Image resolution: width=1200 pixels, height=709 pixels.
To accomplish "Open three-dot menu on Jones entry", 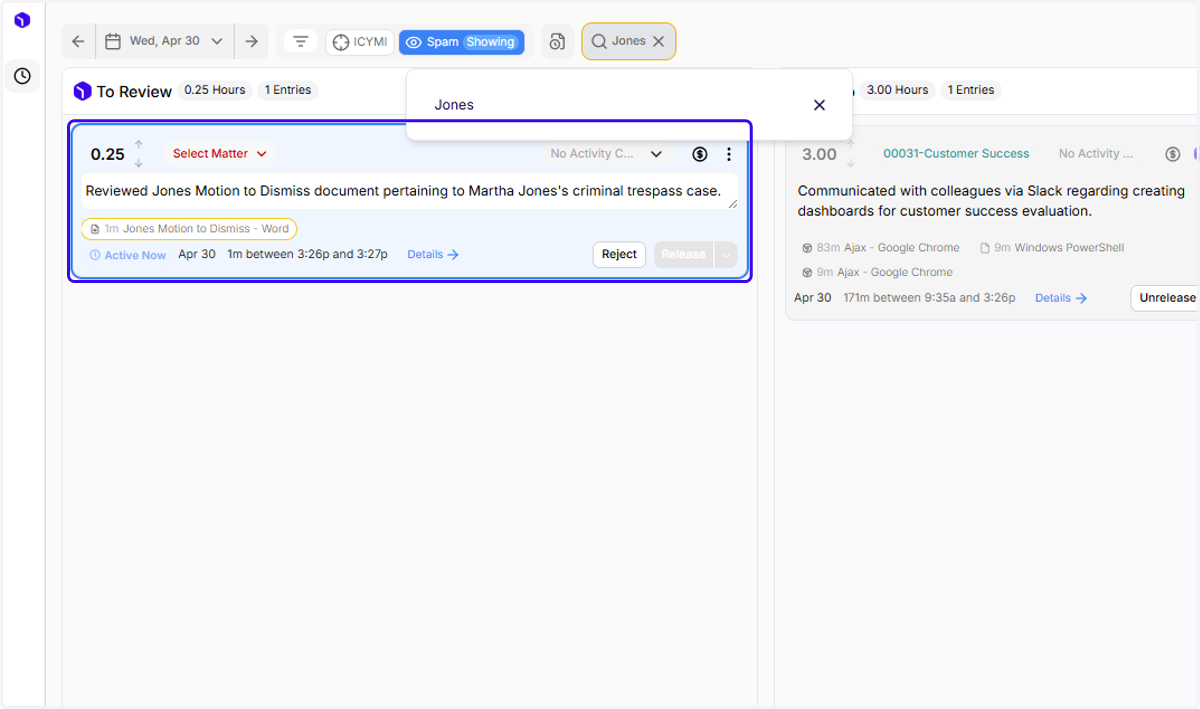I will pos(729,154).
